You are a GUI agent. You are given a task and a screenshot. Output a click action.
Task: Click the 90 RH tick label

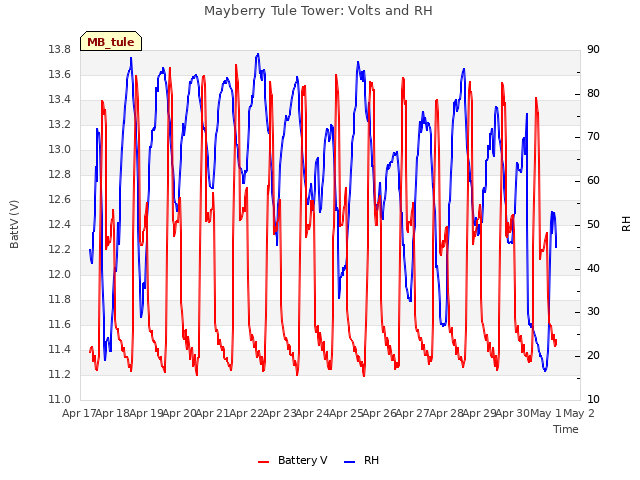[593, 49]
